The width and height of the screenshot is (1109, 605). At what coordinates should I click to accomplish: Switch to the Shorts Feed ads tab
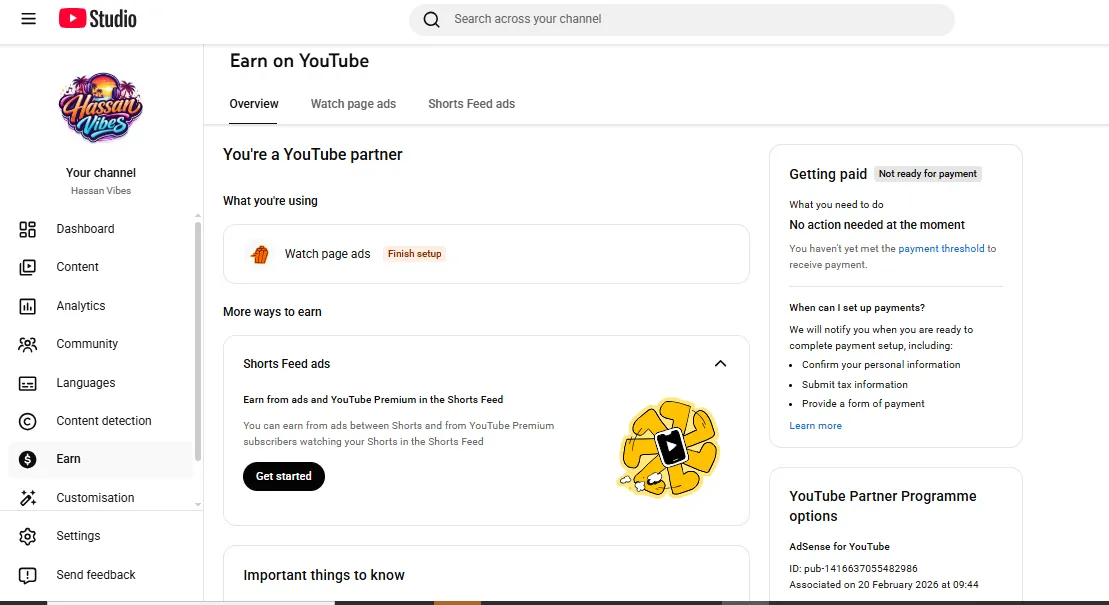click(x=472, y=104)
